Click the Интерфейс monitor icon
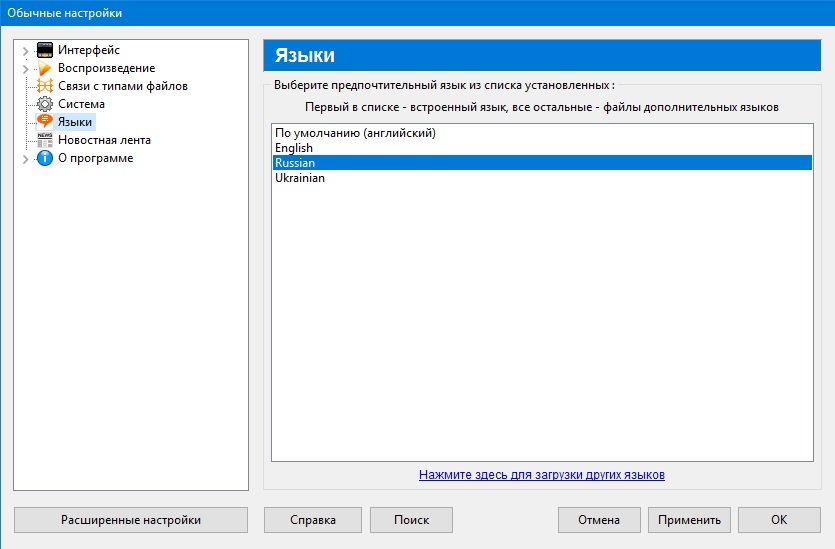Viewport: 835px width, 549px height. pos(45,50)
